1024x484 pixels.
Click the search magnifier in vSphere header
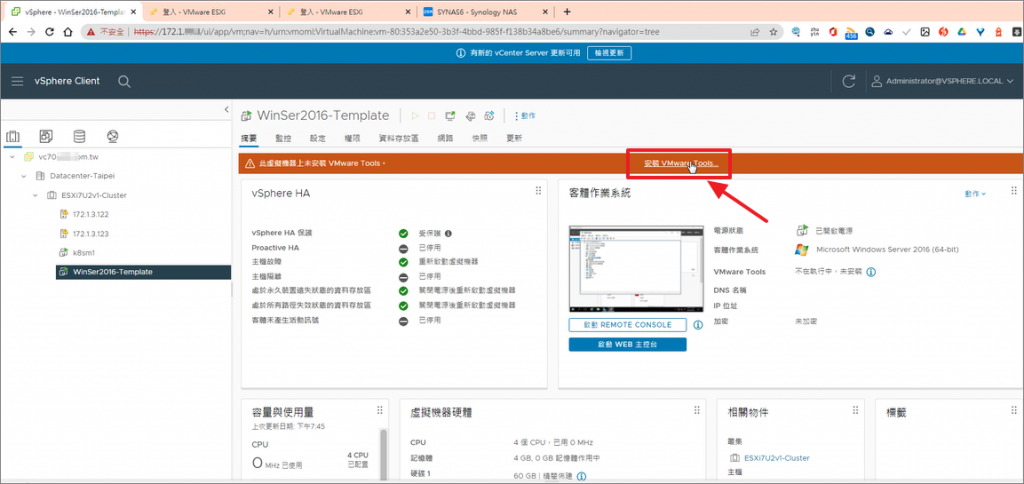point(124,82)
